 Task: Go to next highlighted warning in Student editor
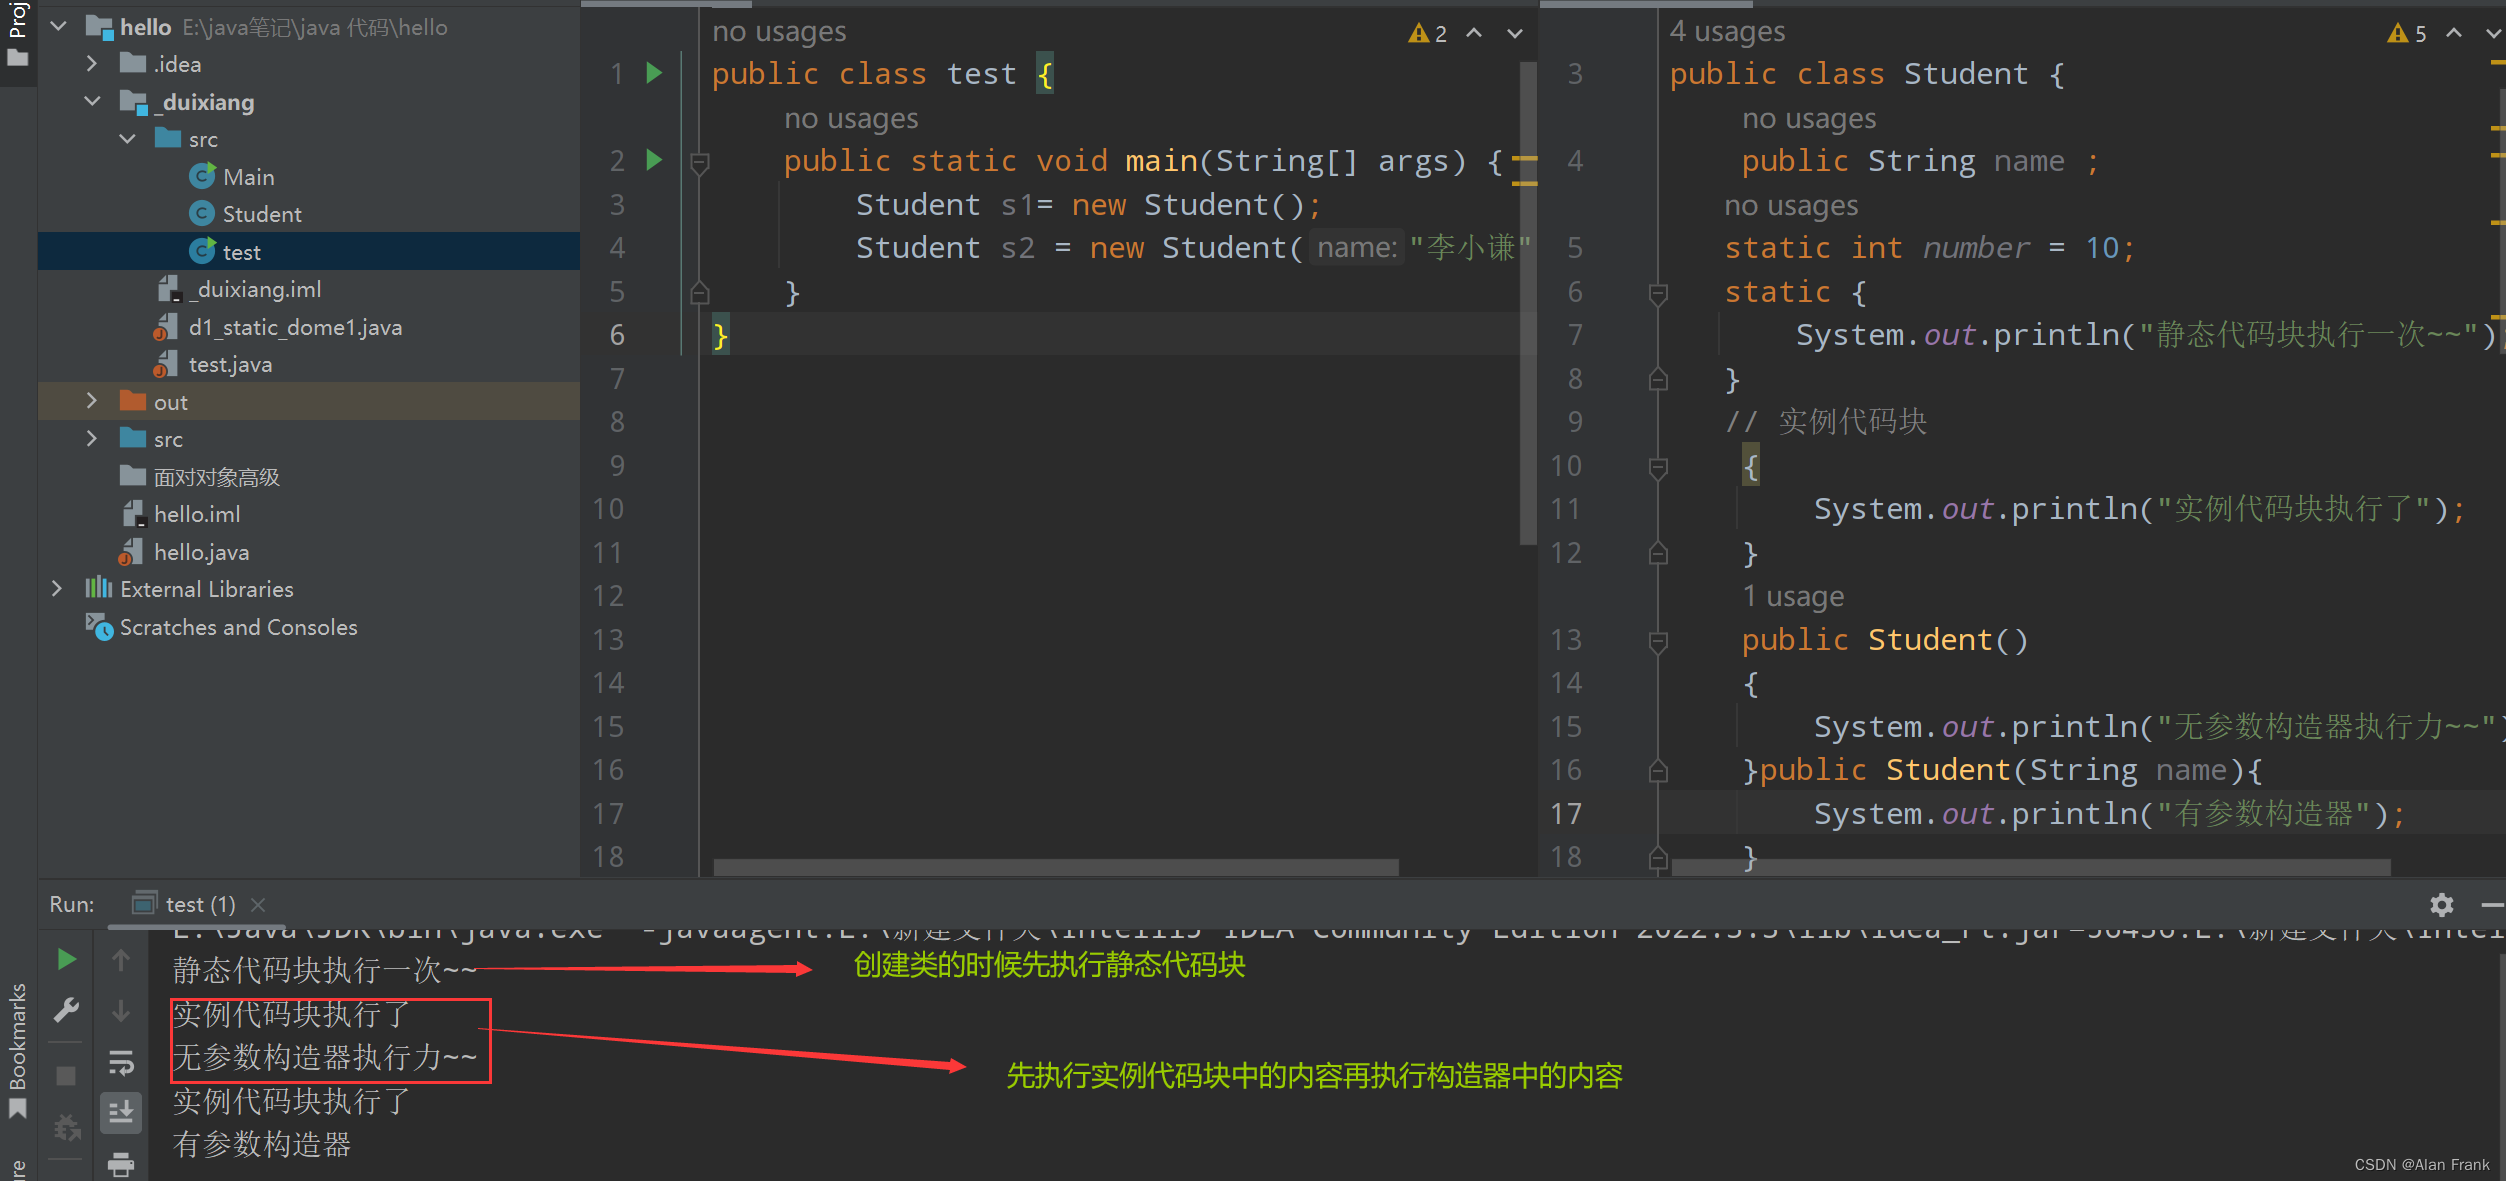(2492, 33)
